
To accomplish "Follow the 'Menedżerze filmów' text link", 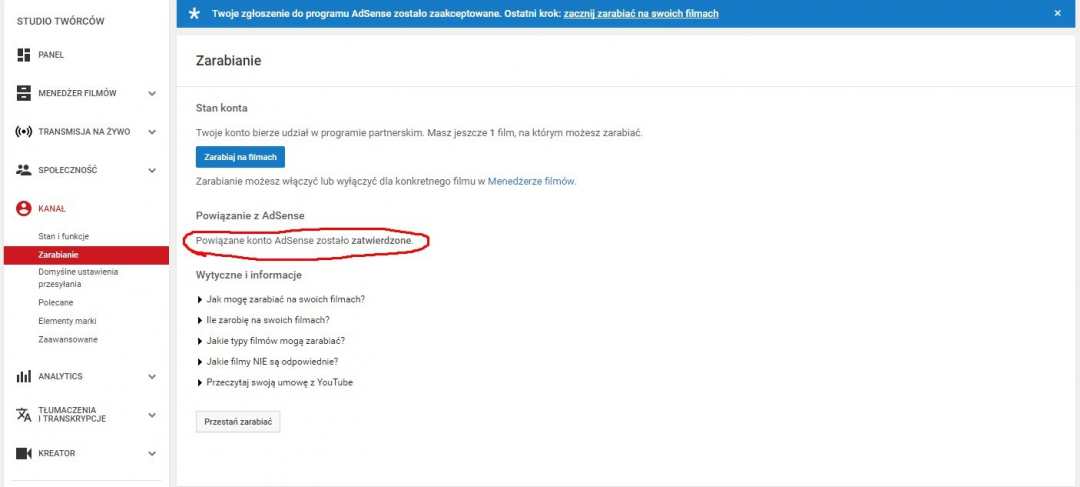I will [x=531, y=181].
